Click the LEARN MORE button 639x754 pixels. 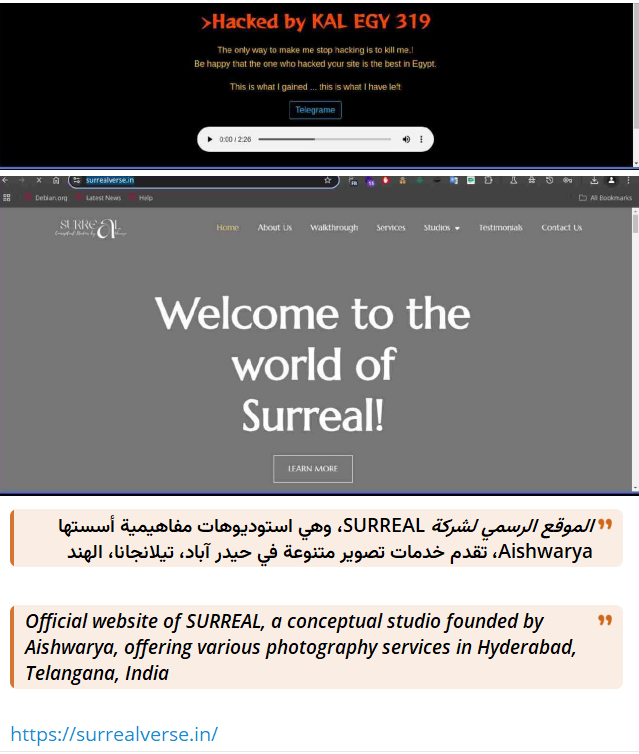tap(313, 468)
